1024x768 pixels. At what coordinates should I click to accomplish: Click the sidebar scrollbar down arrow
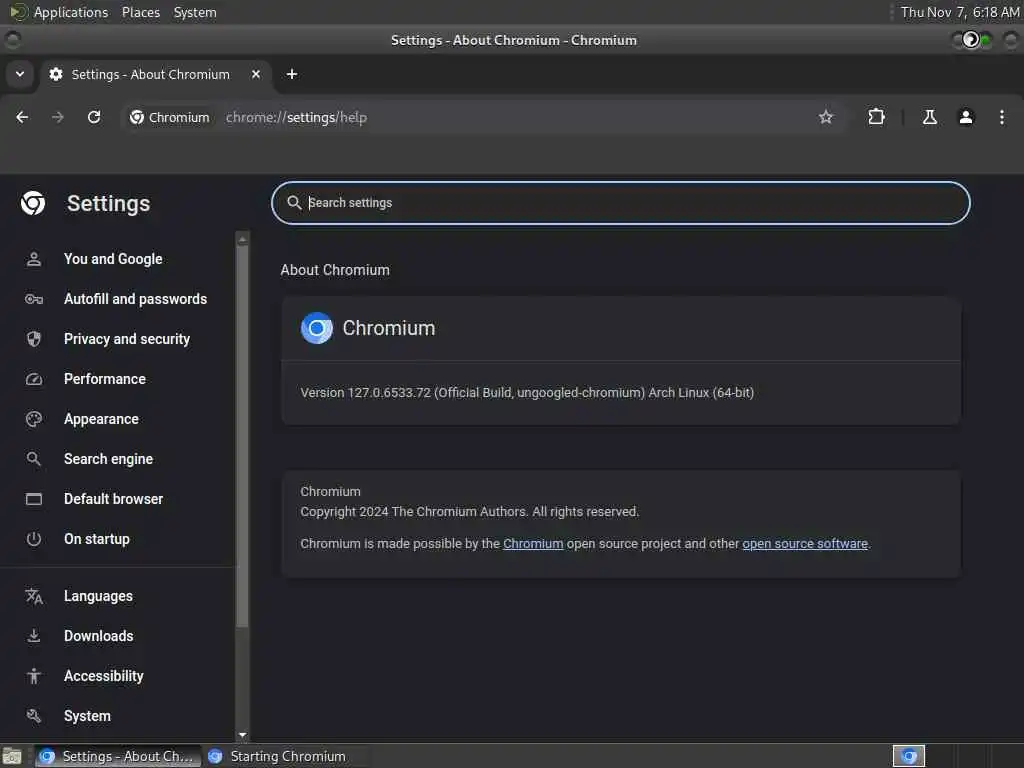(242, 735)
